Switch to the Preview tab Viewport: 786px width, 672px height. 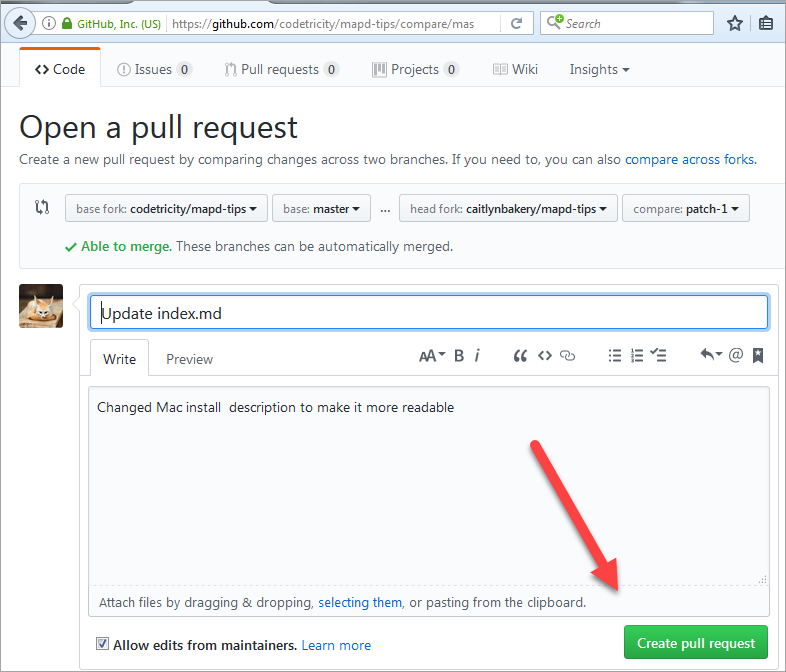click(x=189, y=359)
